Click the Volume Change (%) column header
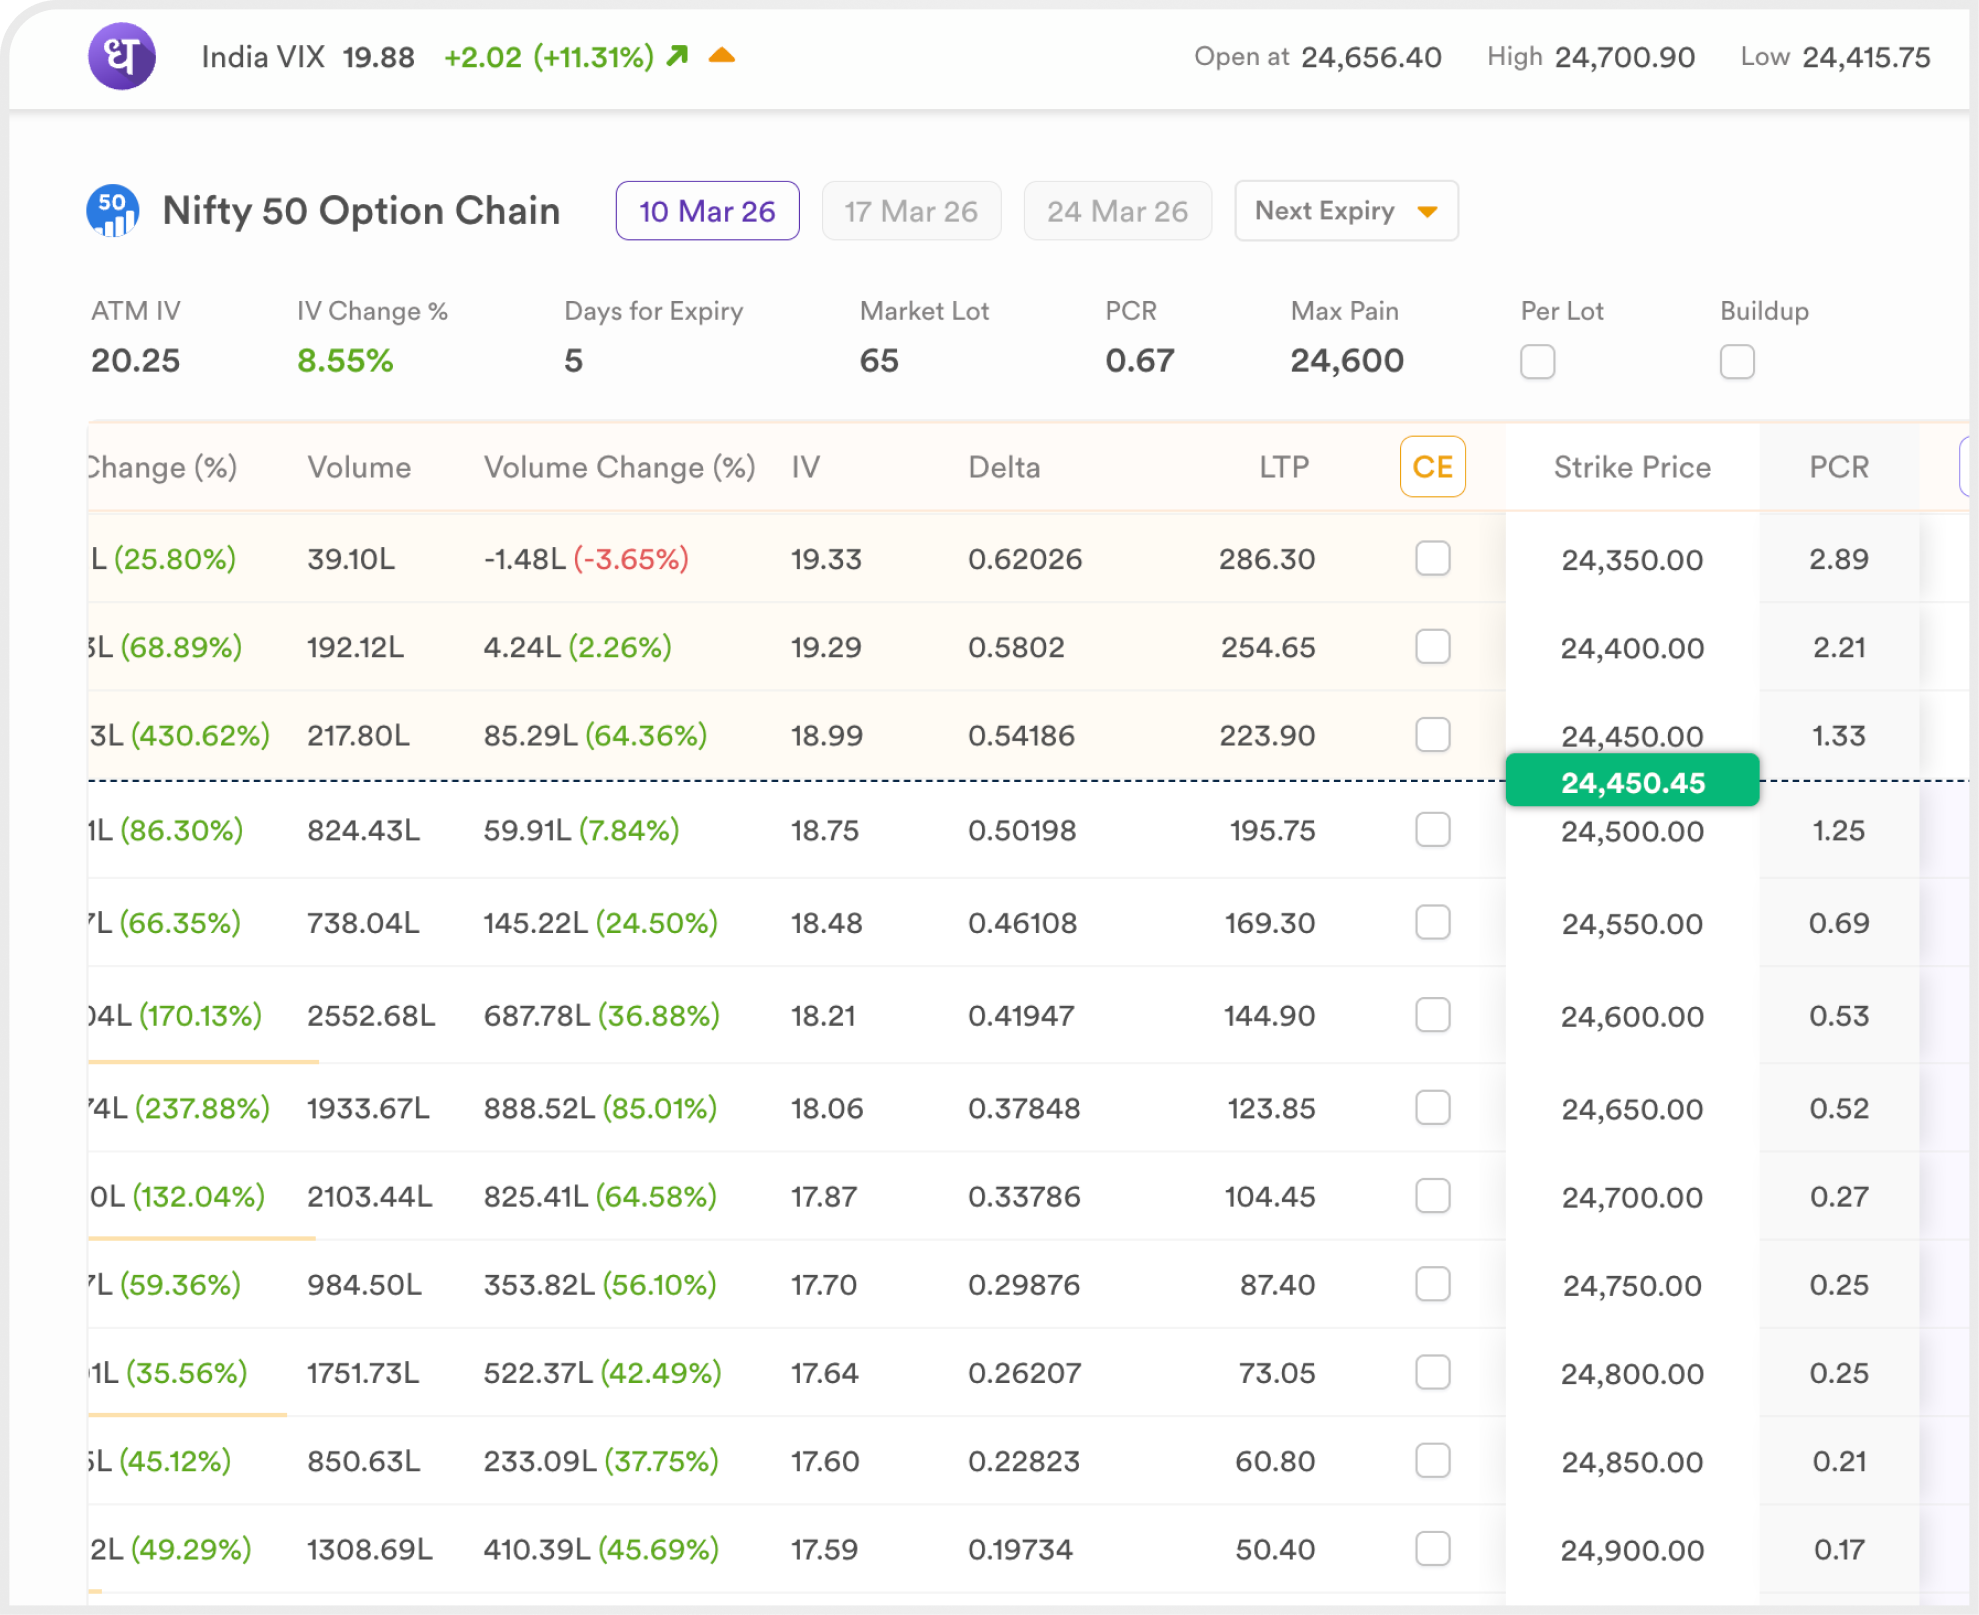 (619, 467)
